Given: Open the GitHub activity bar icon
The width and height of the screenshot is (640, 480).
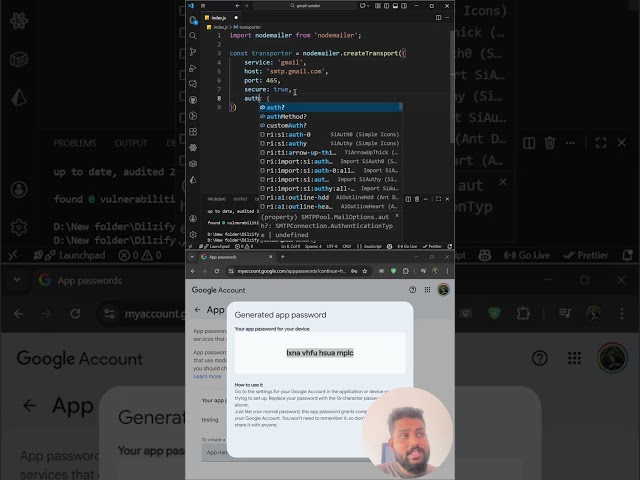Looking at the screenshot, I should click(193, 100).
